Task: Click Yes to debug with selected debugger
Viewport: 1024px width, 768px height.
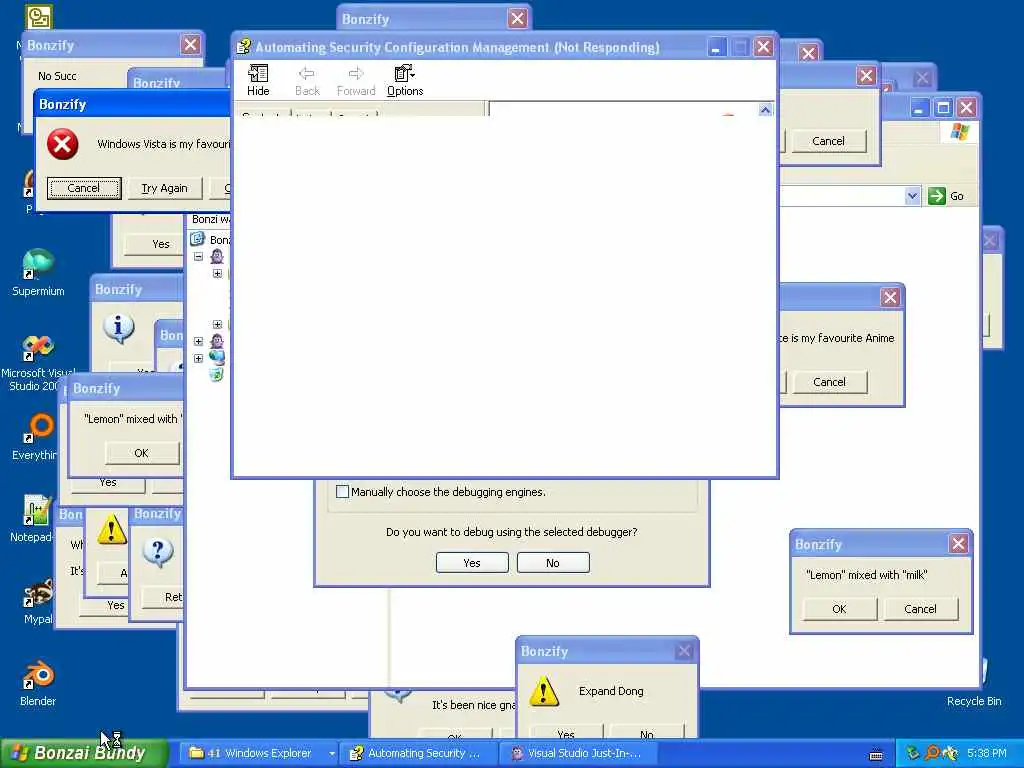Action: coord(472,563)
